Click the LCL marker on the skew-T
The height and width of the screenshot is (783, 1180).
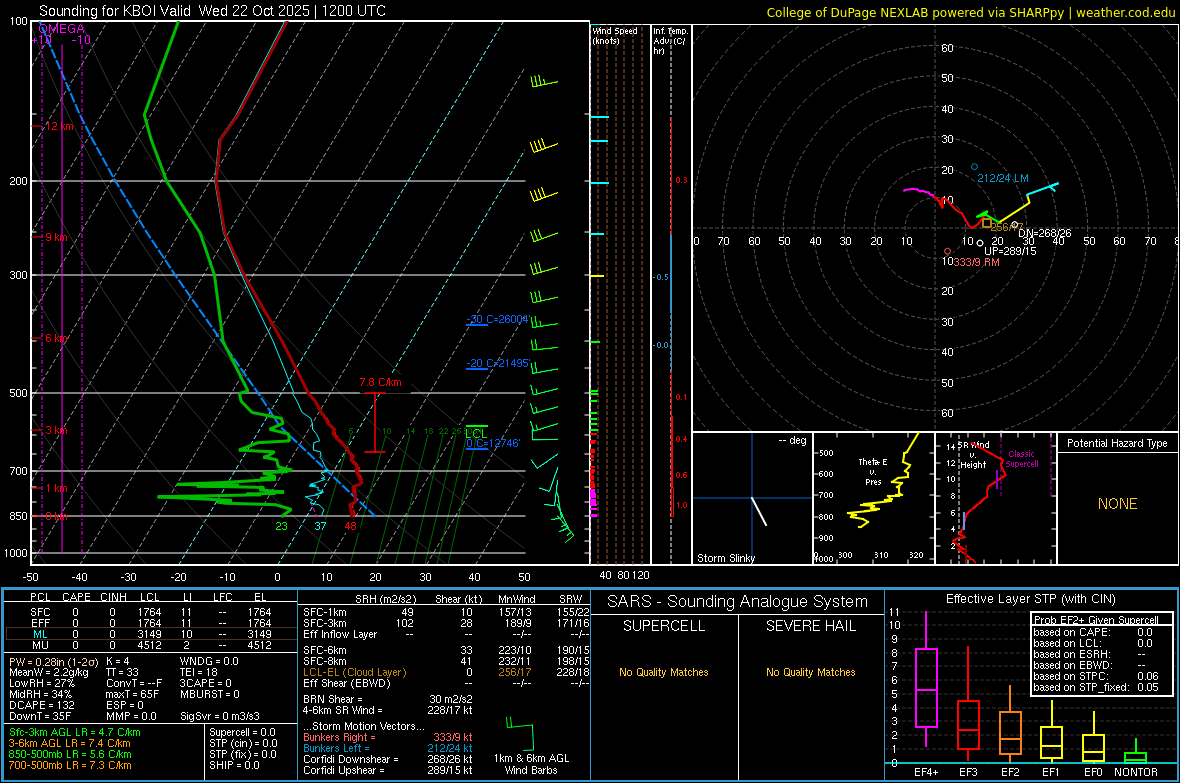coord(476,434)
